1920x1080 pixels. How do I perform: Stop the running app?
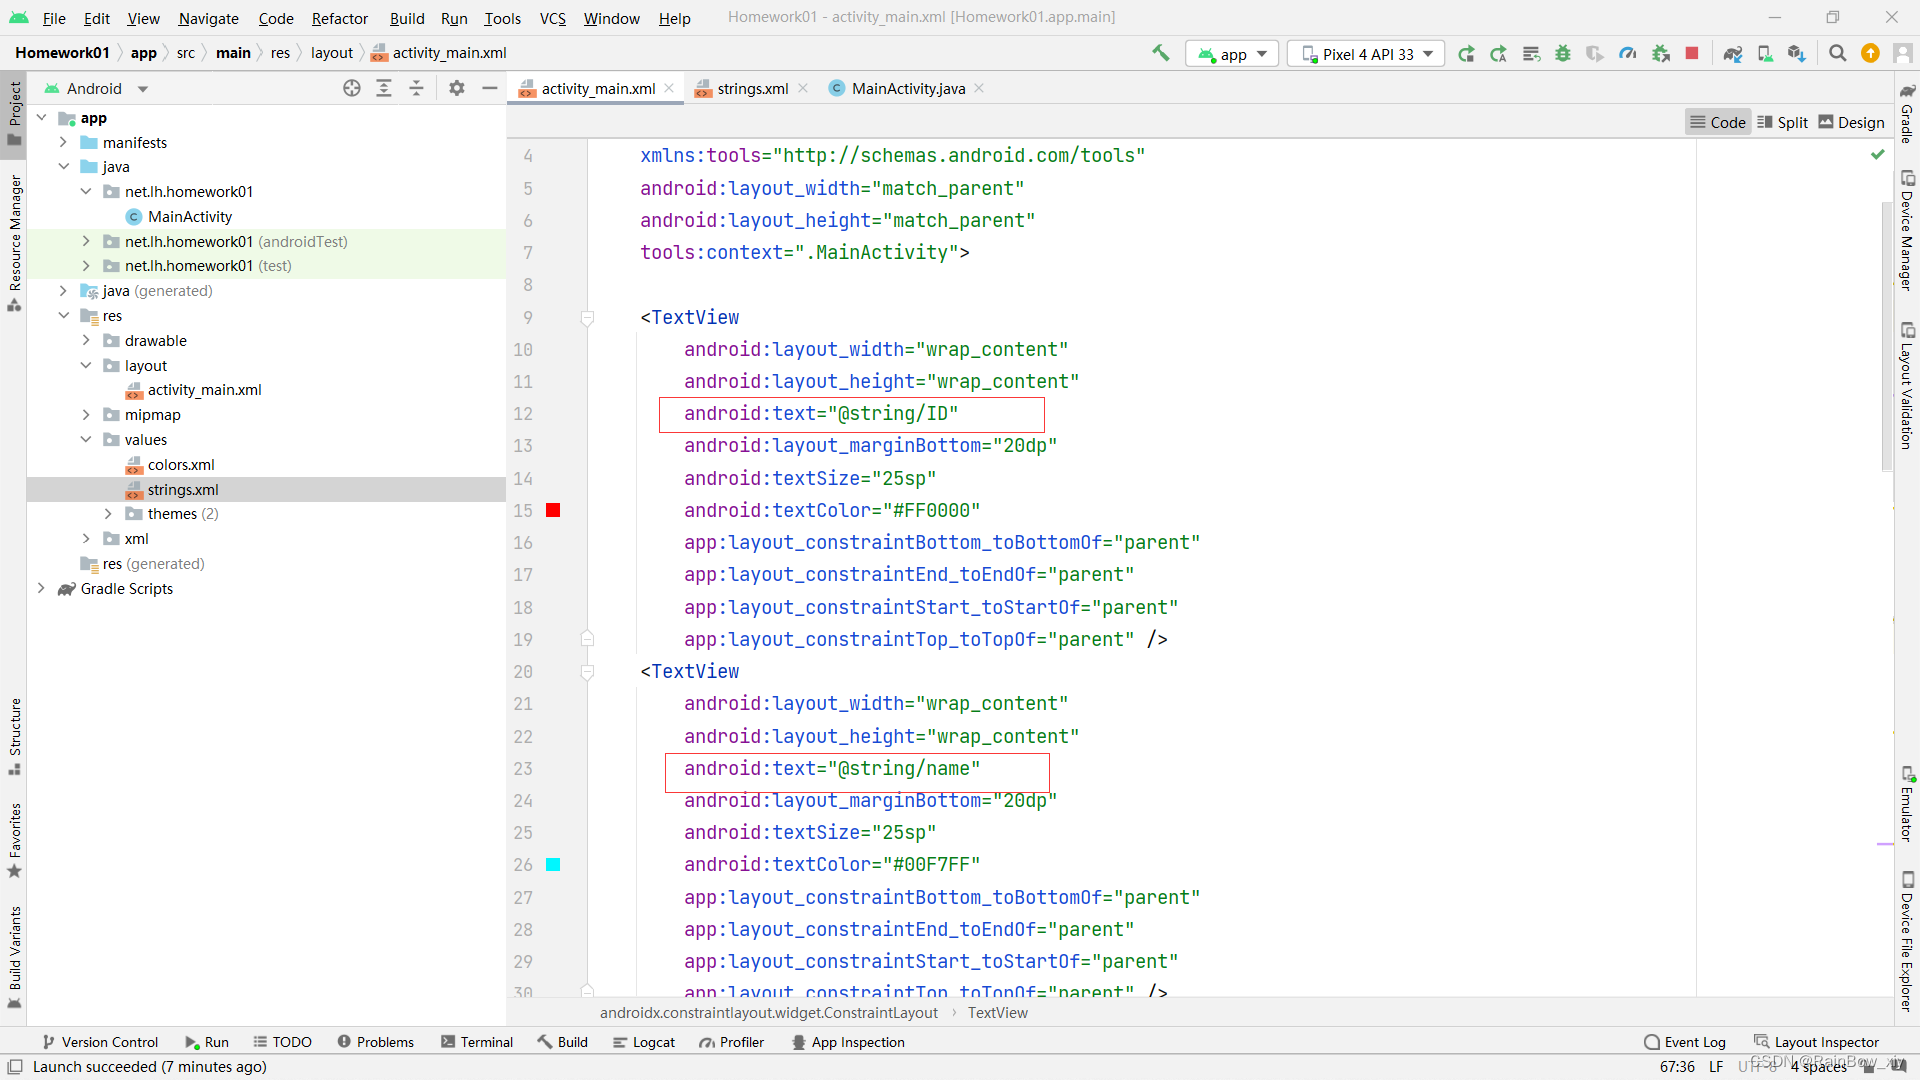pos(1692,53)
